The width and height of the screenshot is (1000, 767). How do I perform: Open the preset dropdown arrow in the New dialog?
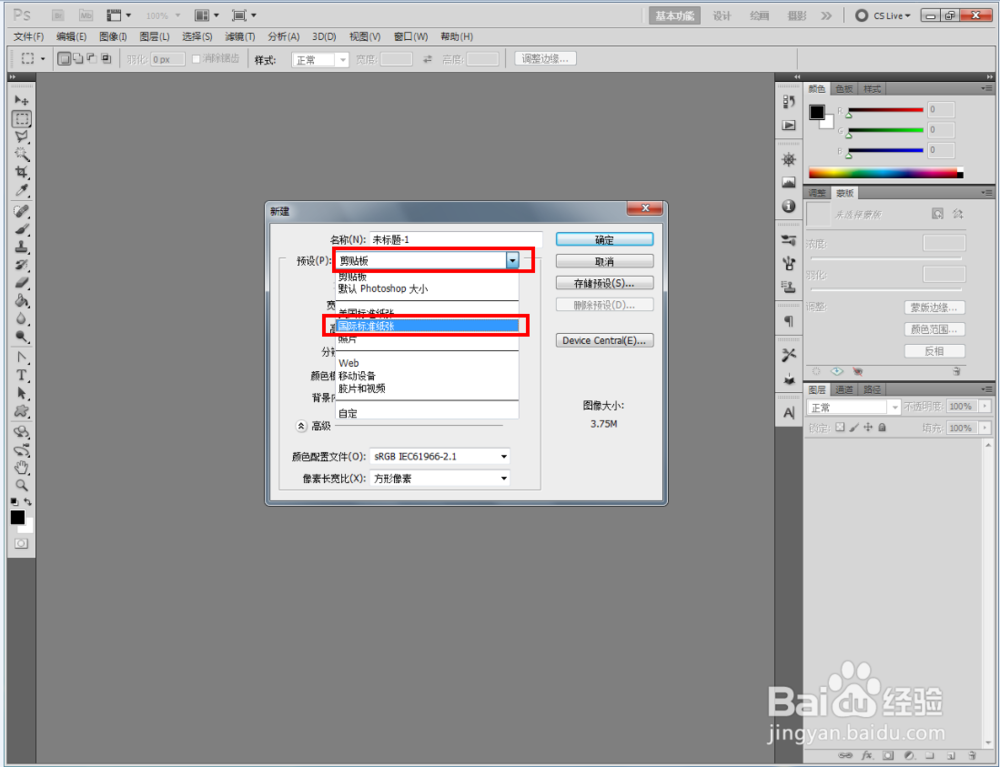pyautogui.click(x=512, y=260)
